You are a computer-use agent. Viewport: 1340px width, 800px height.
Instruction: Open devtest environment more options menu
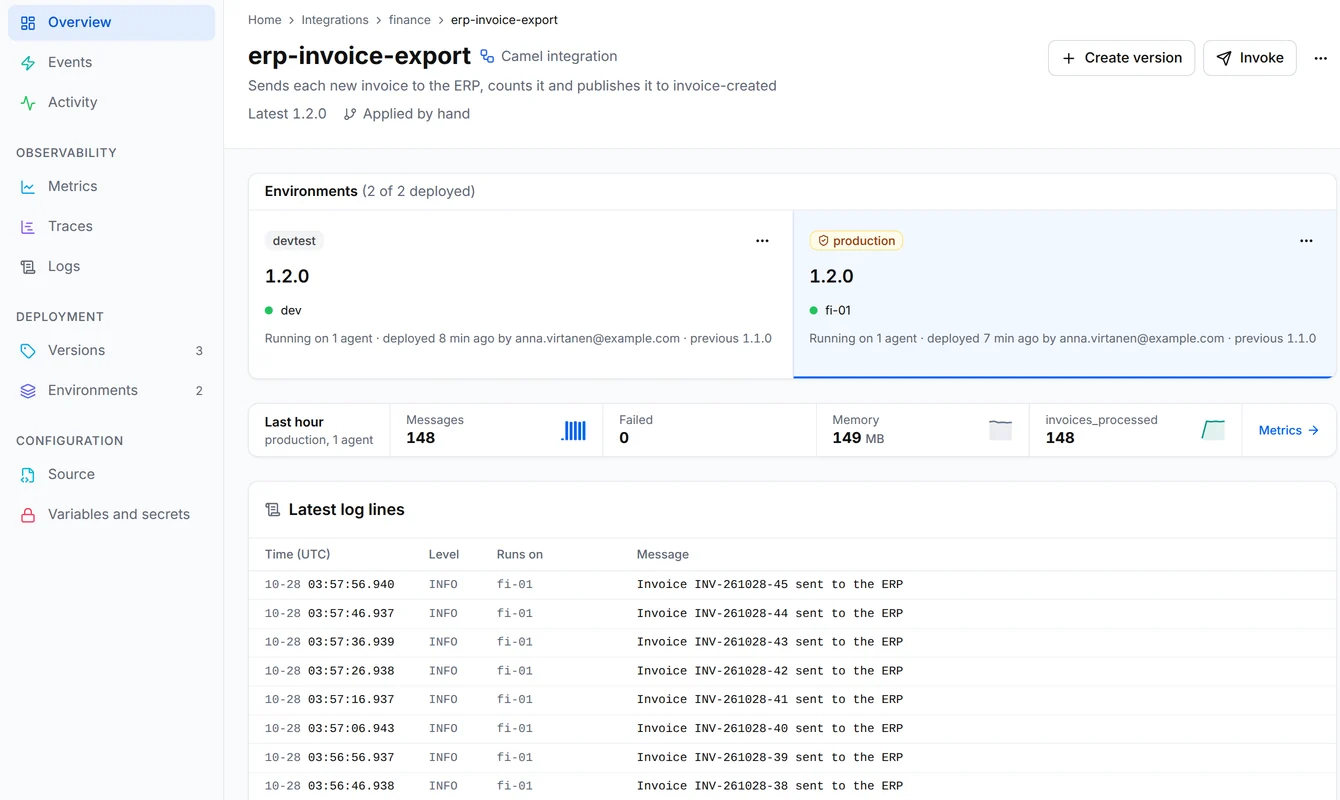762,241
